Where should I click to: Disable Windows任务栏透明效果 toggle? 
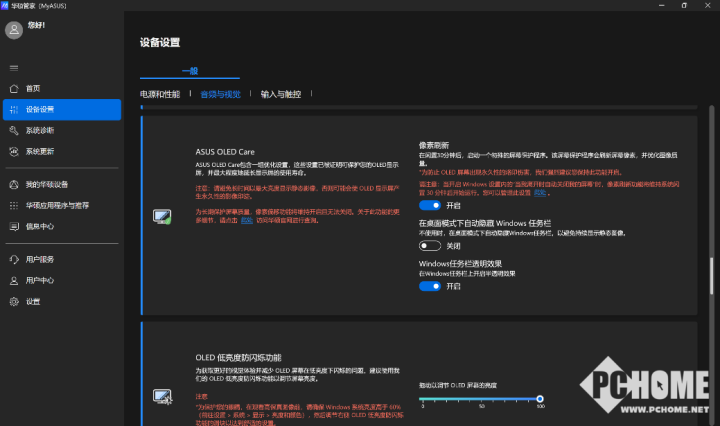point(430,286)
